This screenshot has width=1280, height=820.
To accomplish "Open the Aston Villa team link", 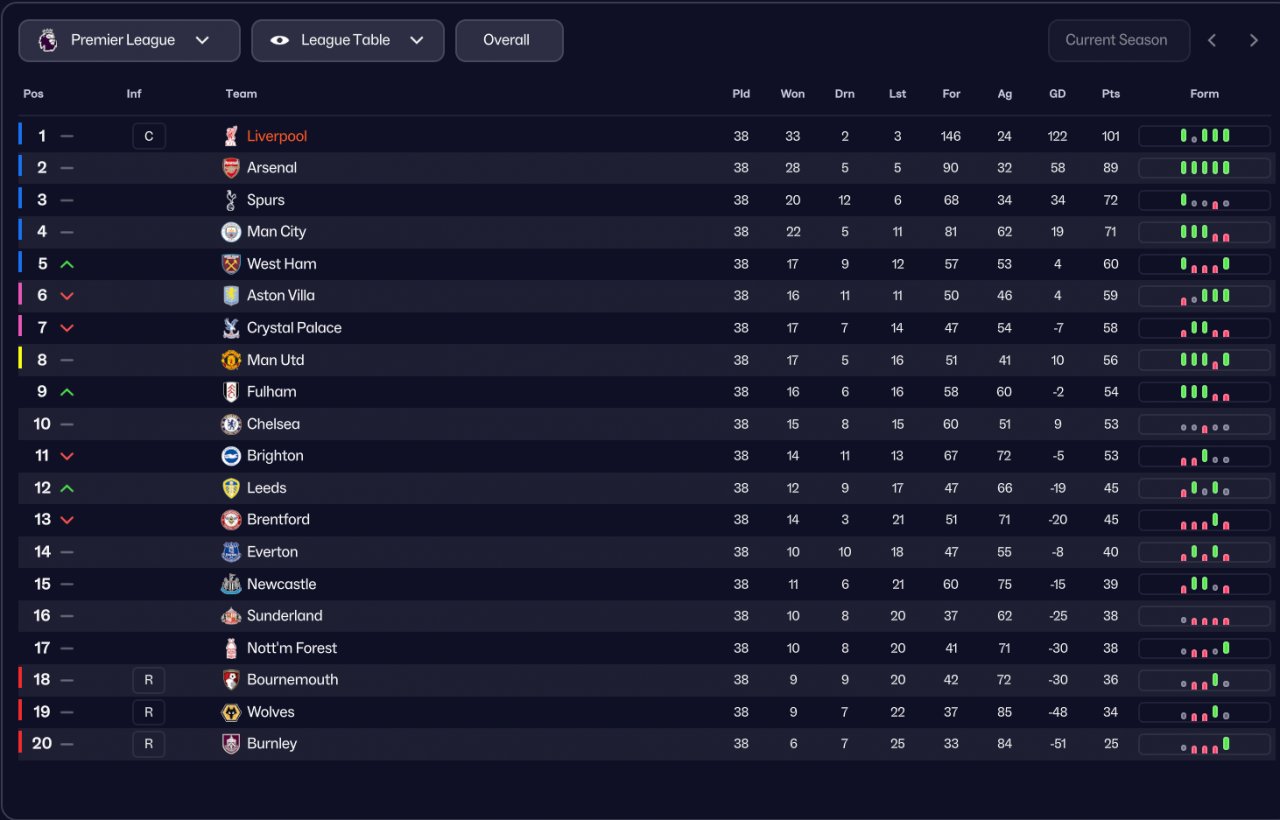I will point(280,296).
